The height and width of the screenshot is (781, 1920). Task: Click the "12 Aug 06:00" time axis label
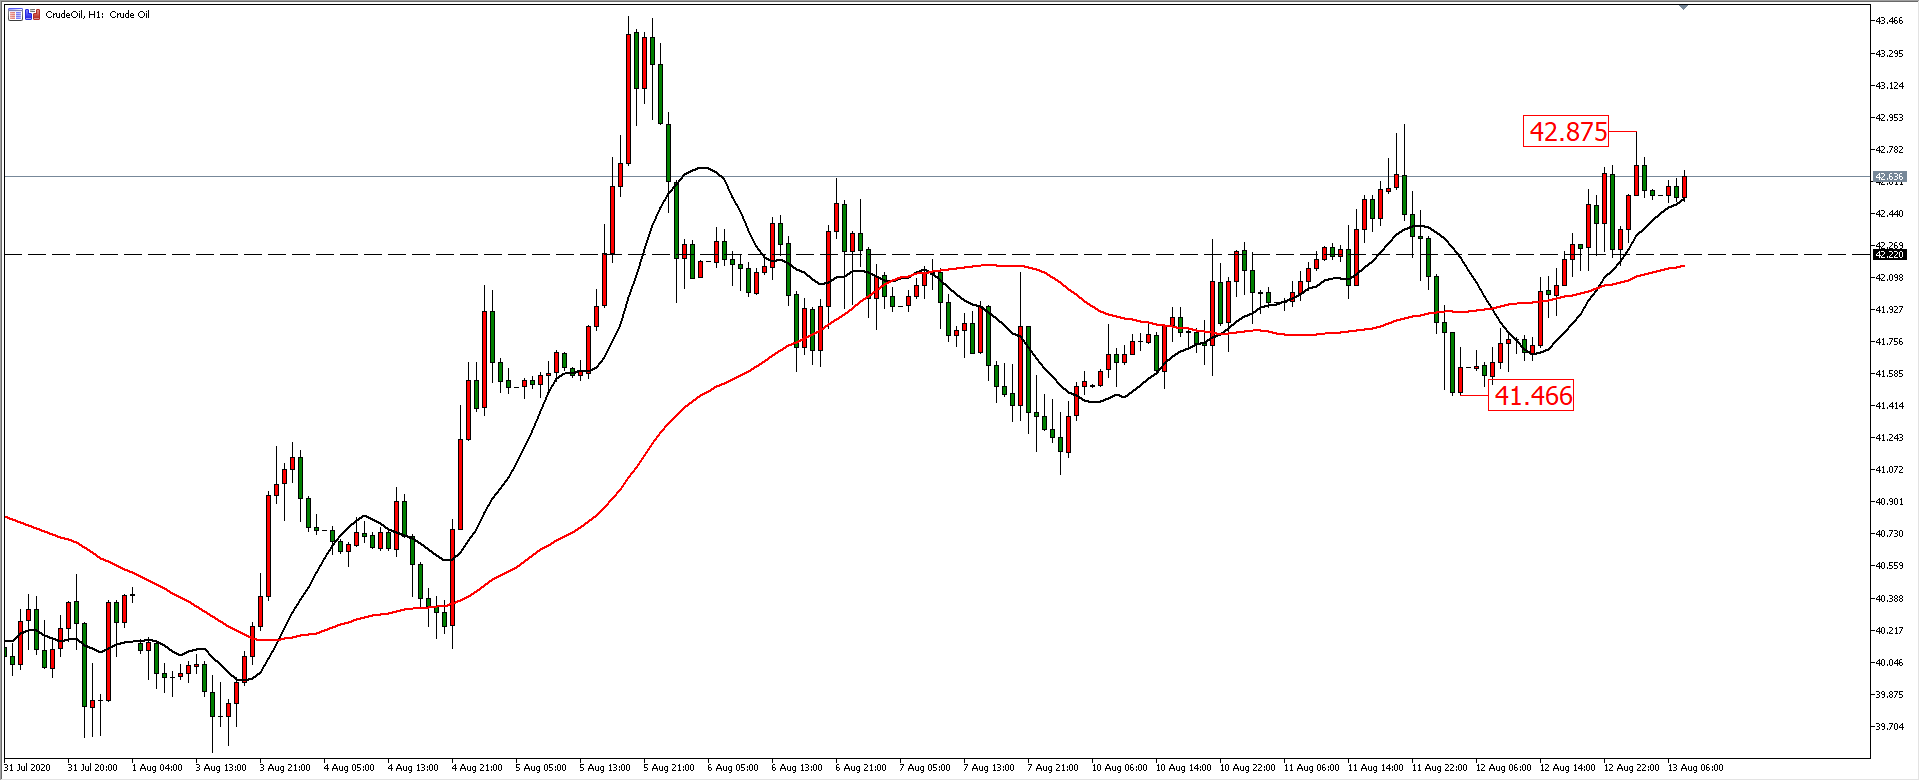(x=1503, y=768)
